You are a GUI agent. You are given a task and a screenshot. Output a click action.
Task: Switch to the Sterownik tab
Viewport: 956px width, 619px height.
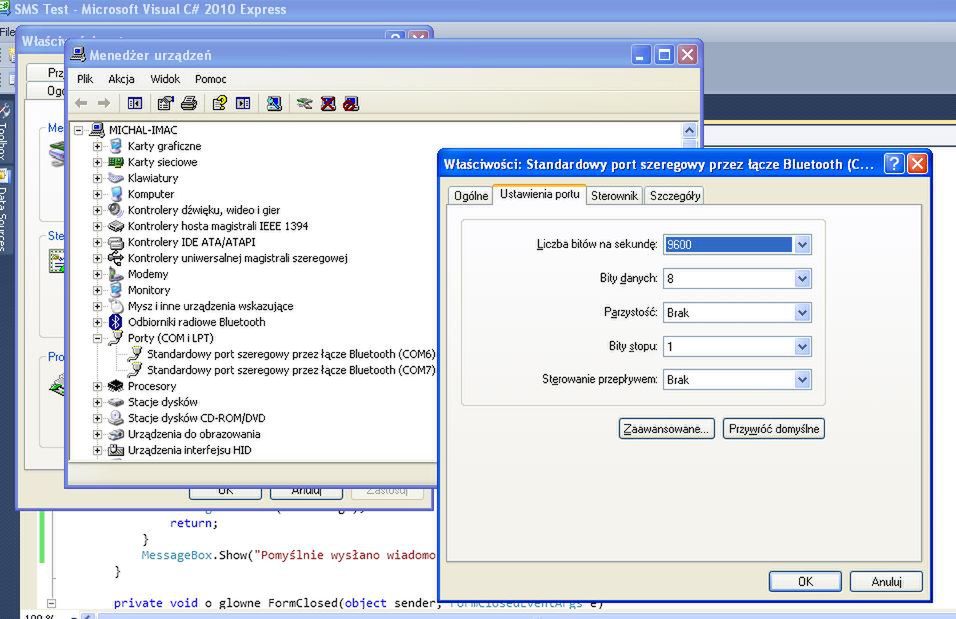(x=614, y=196)
